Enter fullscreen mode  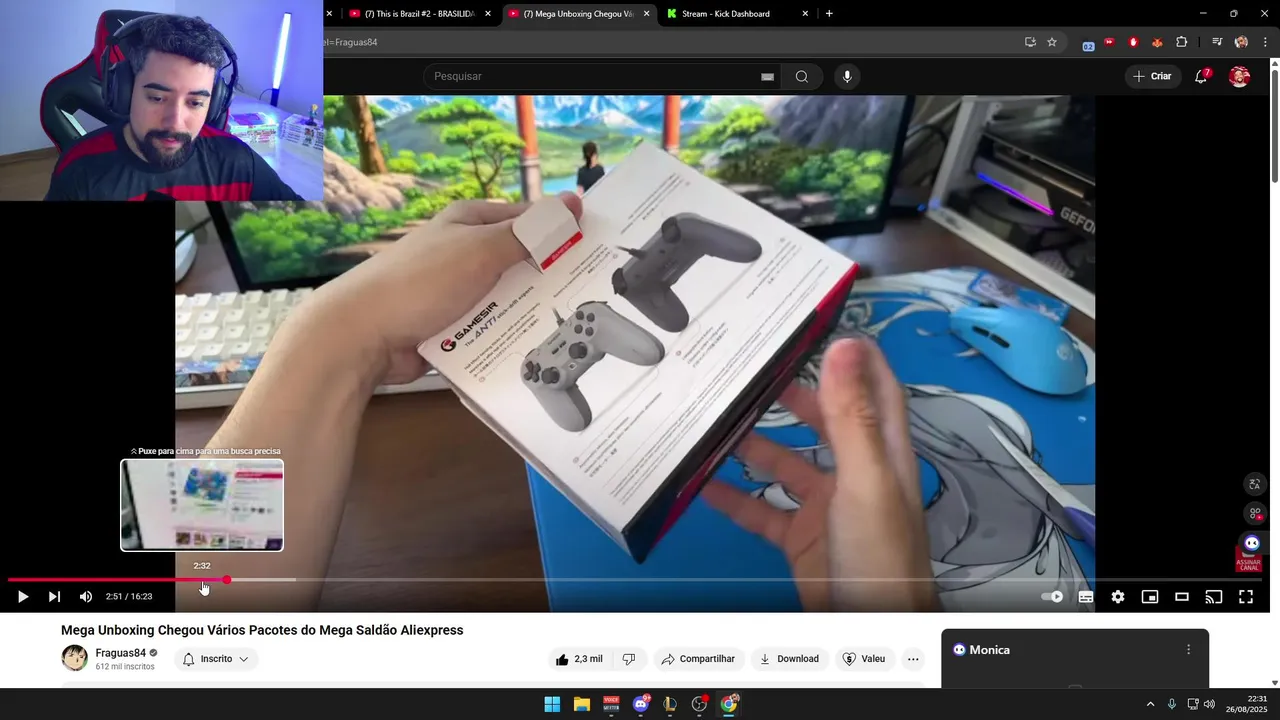tap(1246, 597)
